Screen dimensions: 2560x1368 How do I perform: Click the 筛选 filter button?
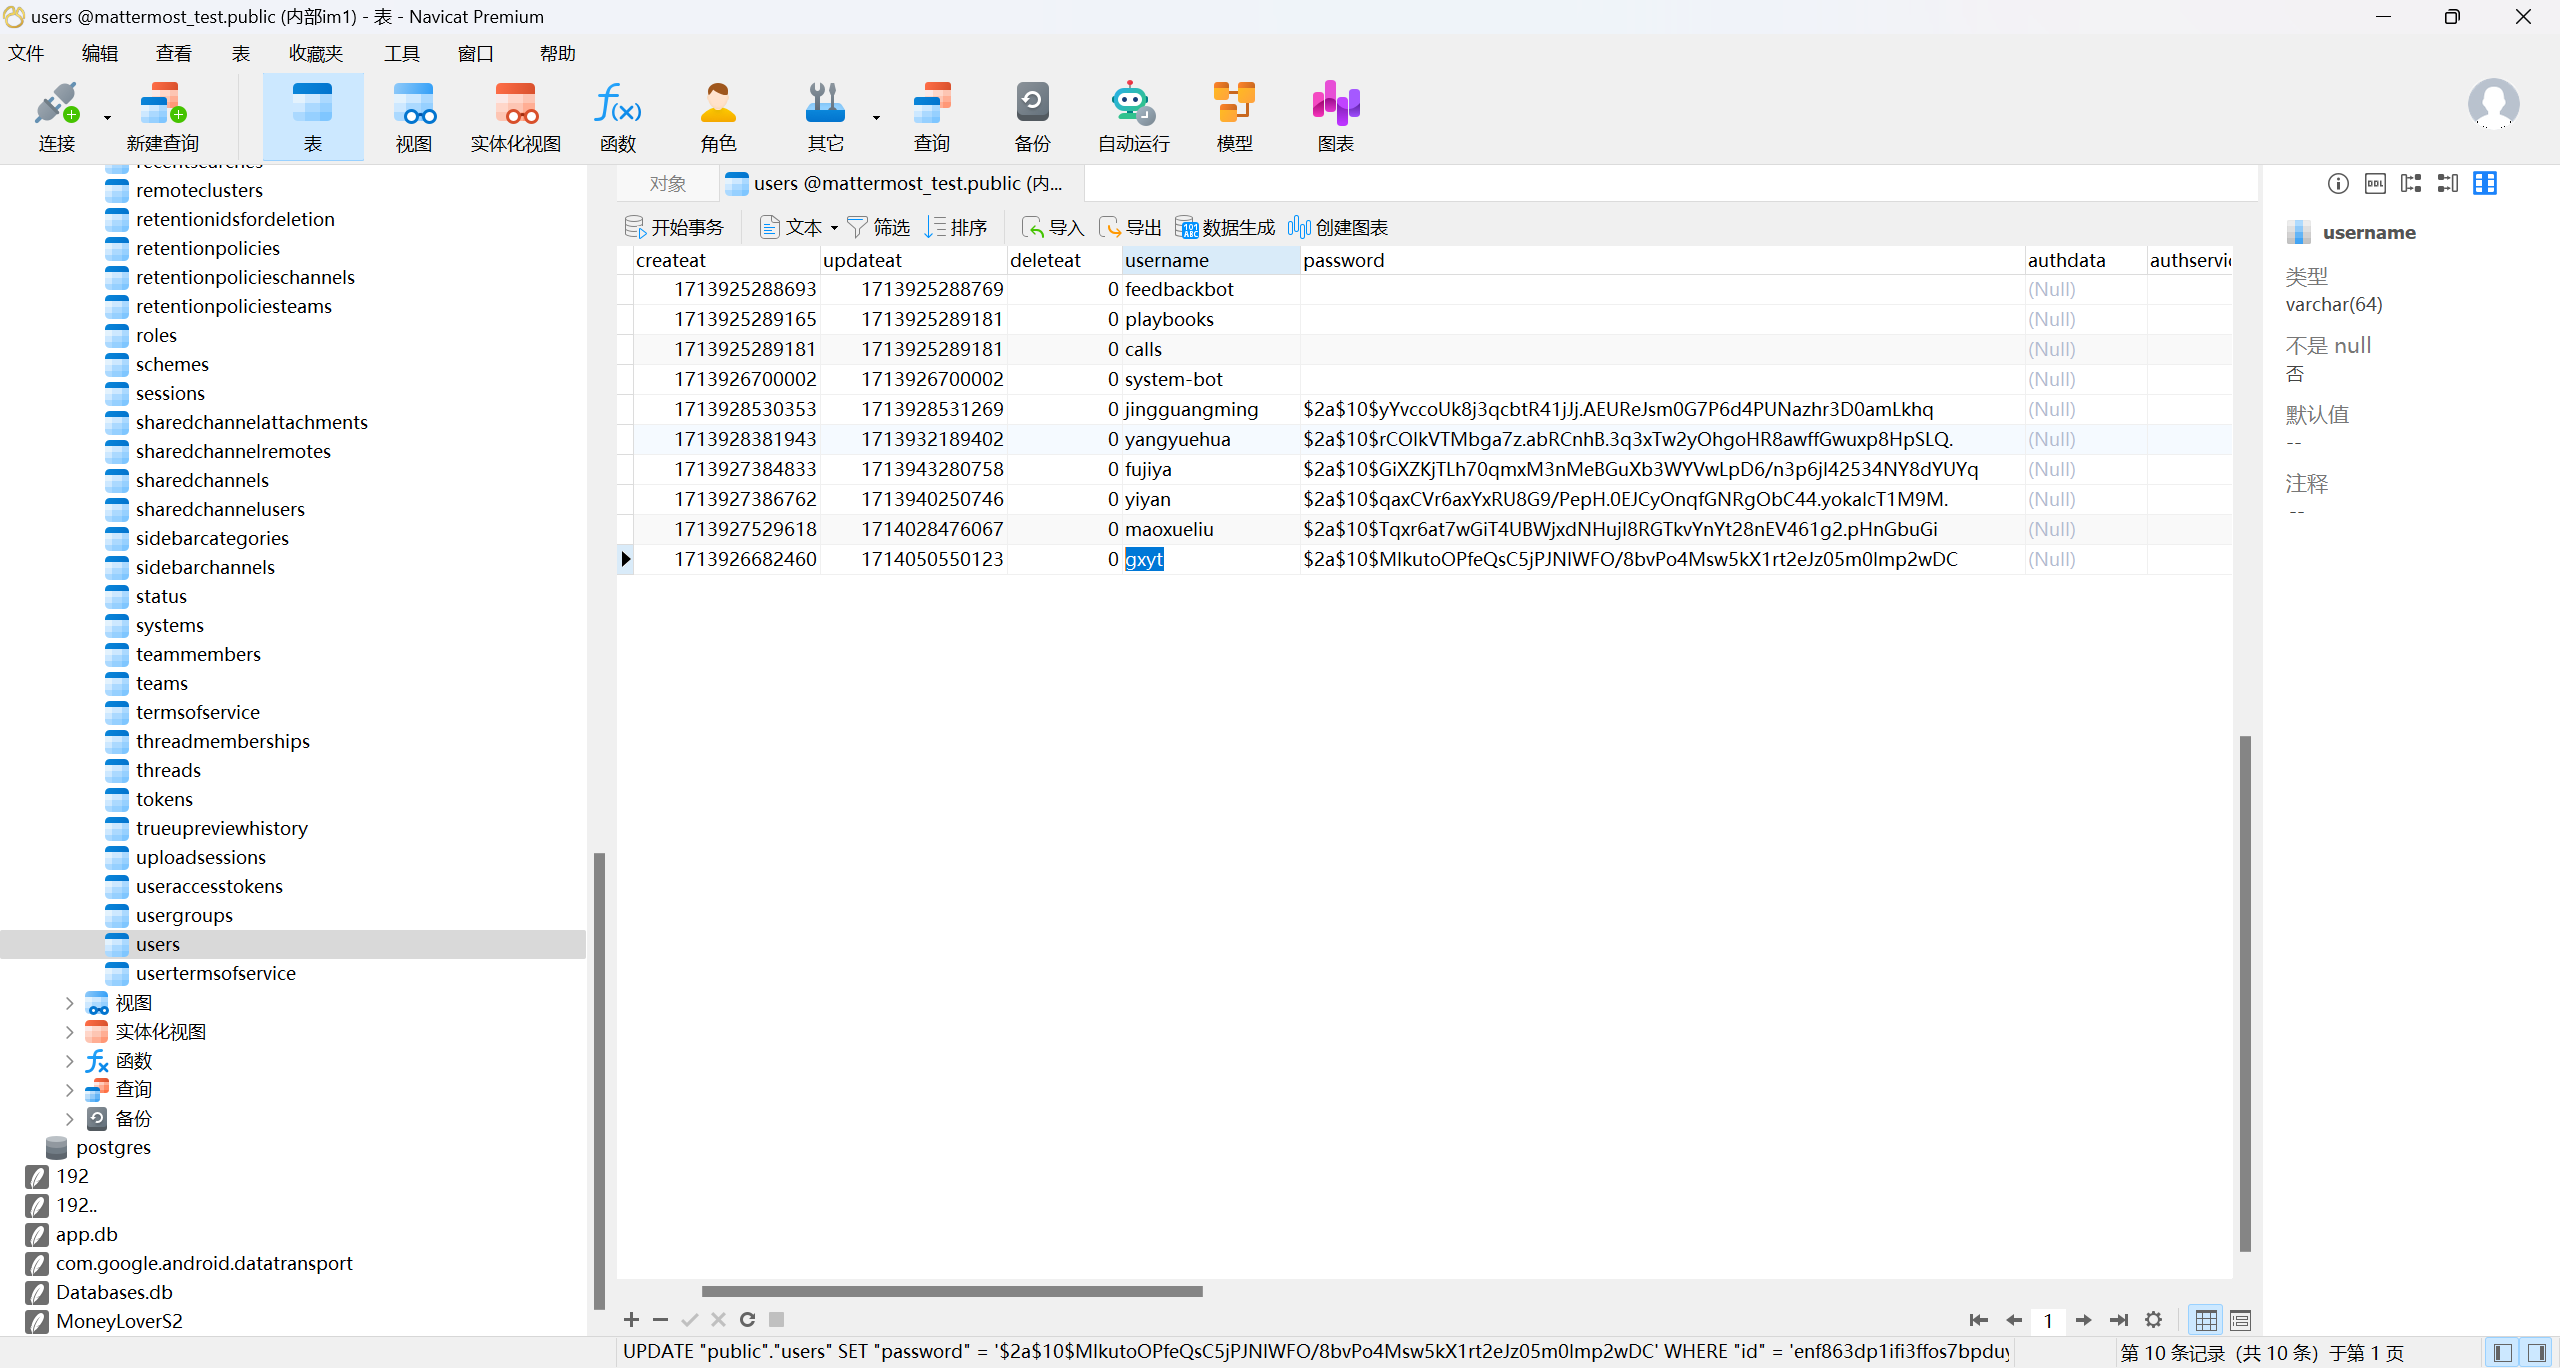(879, 228)
